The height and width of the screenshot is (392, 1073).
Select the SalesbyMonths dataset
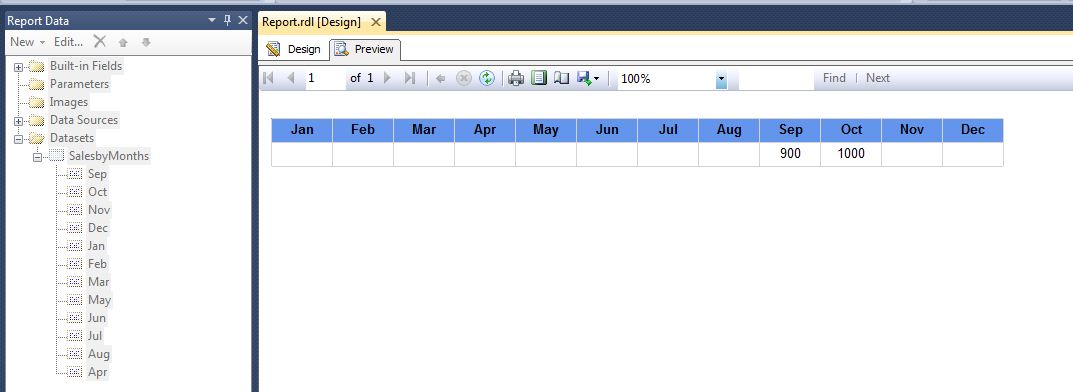point(109,156)
